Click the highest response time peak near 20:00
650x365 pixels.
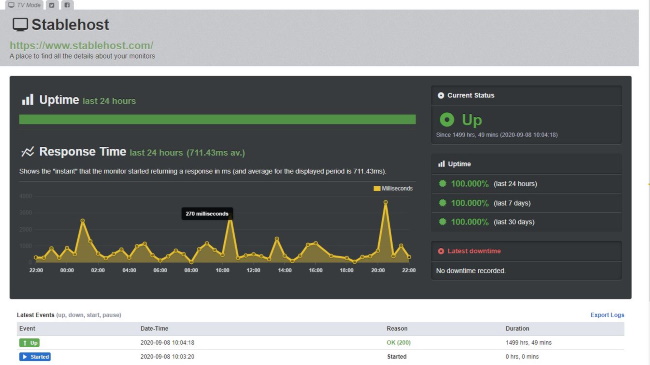tap(386, 202)
